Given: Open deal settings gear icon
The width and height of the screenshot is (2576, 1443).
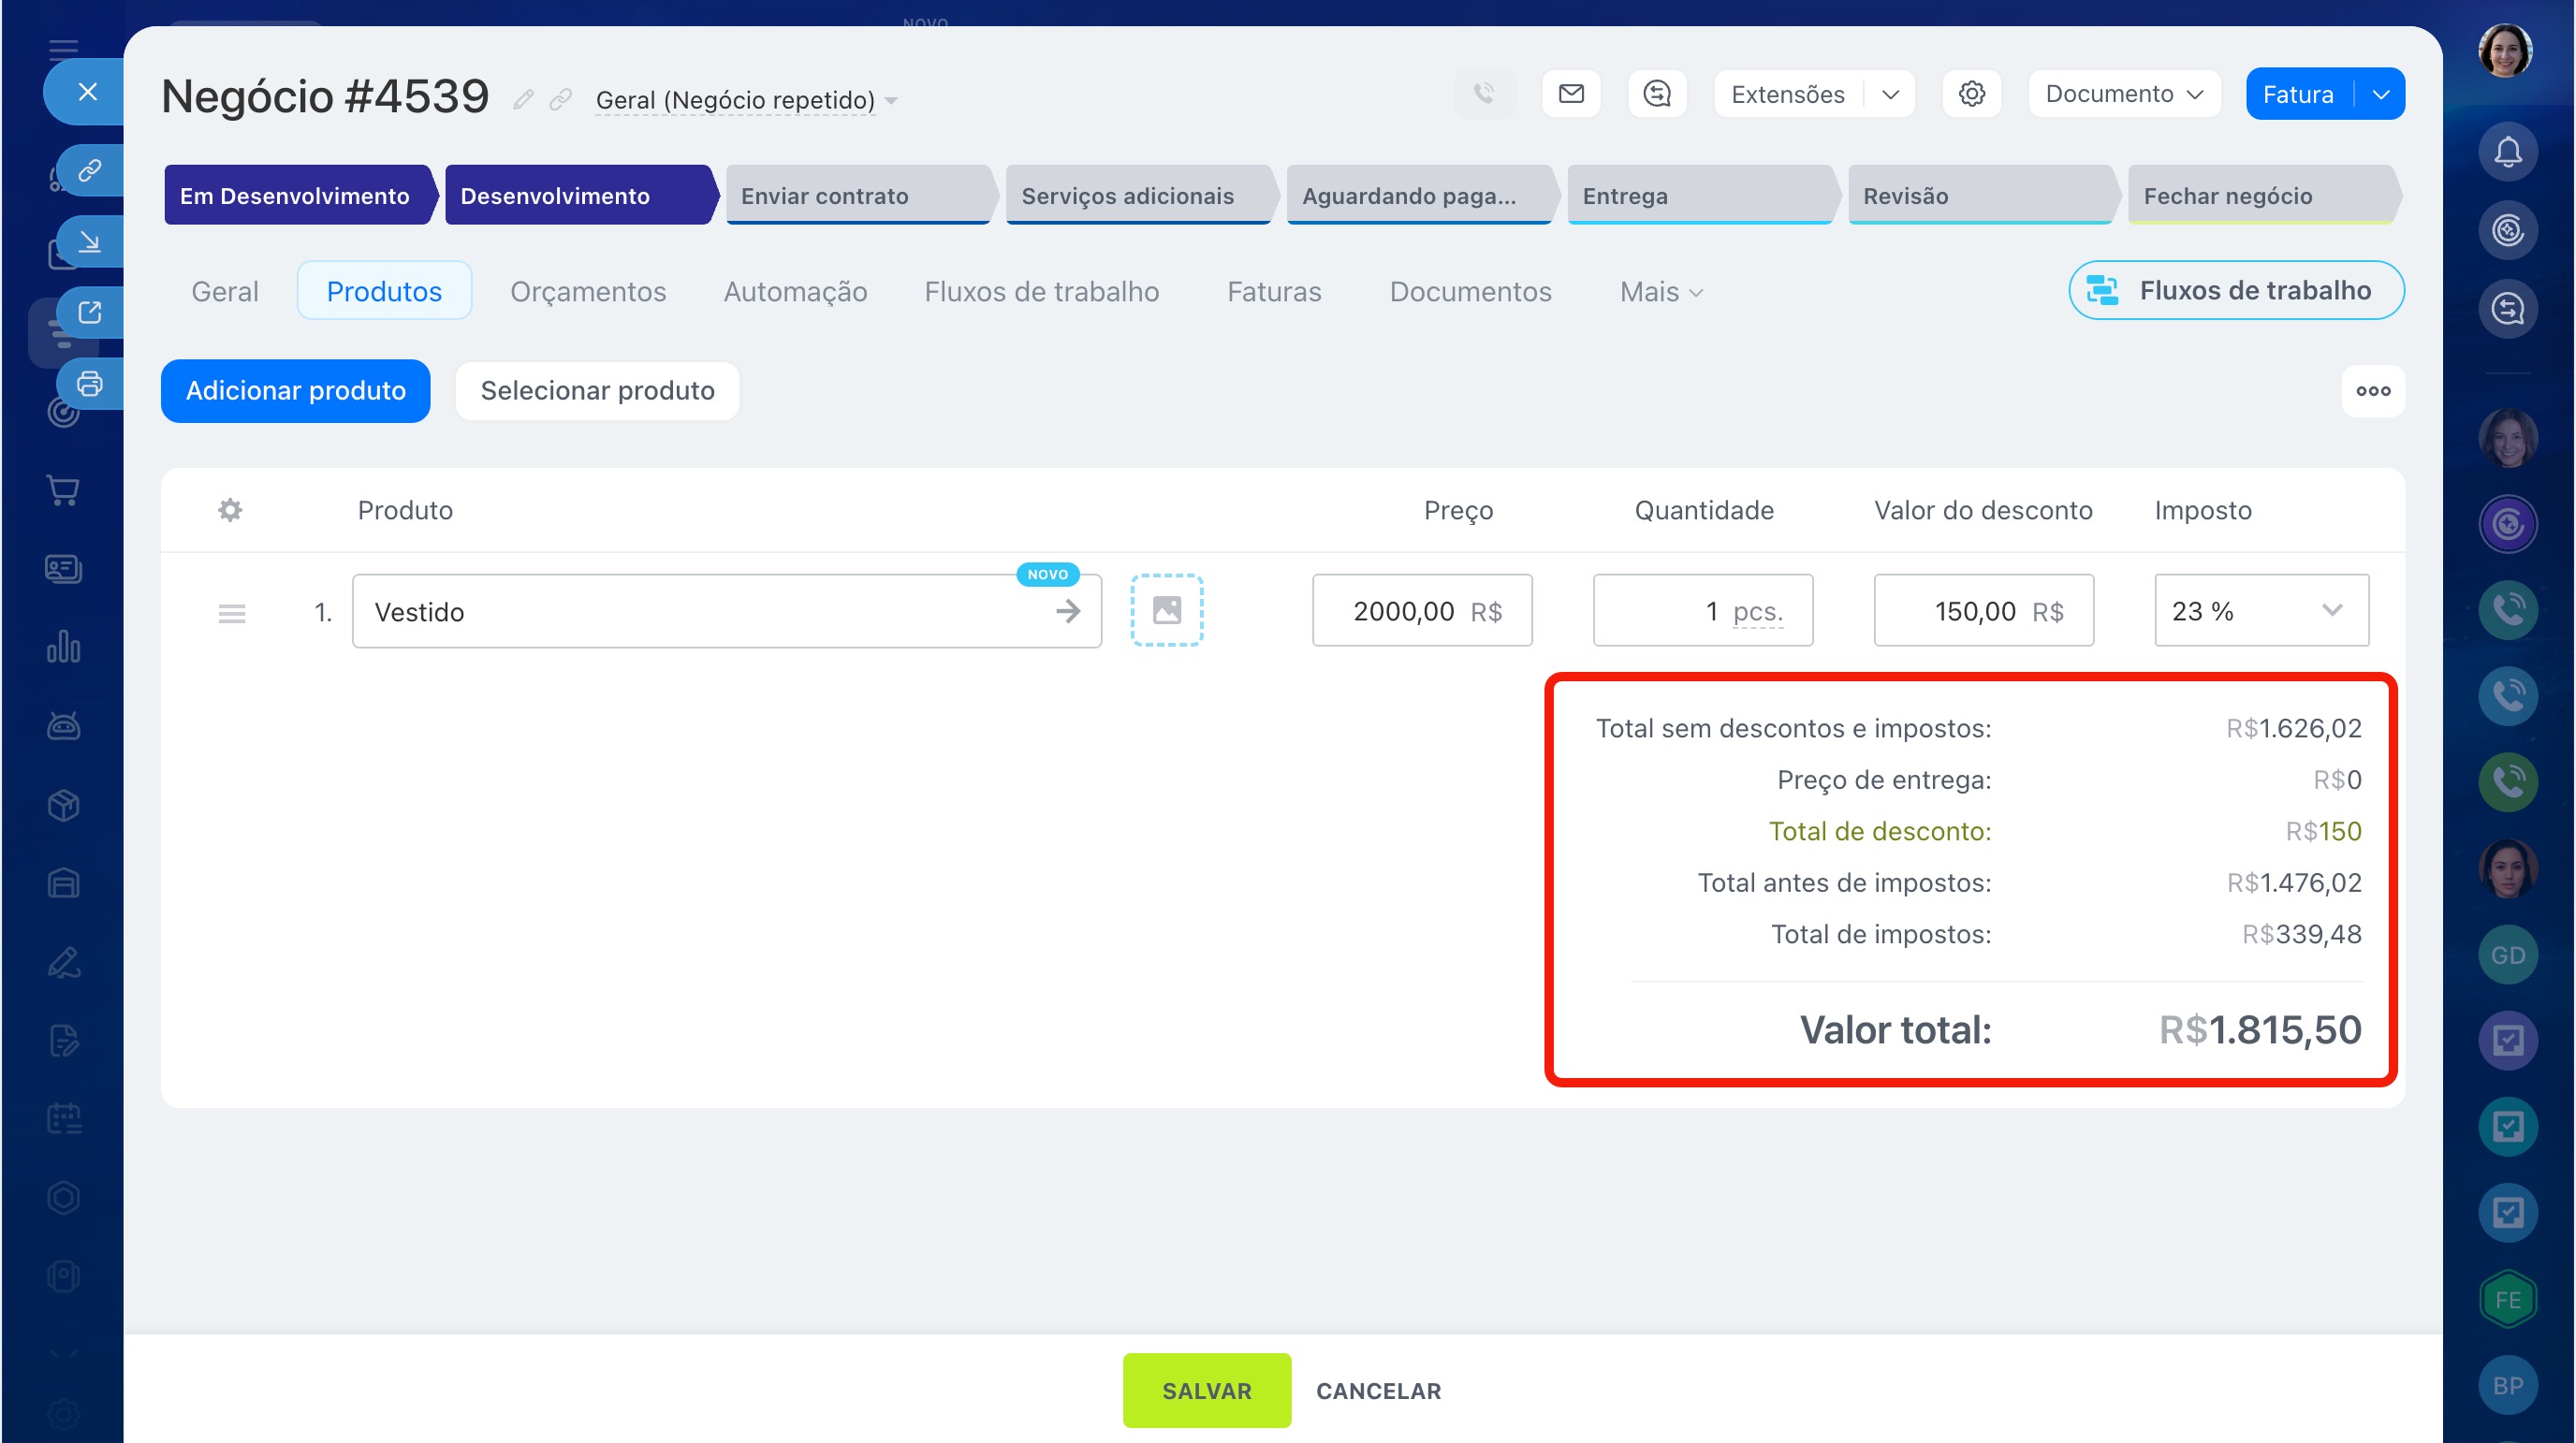Looking at the screenshot, I should coord(1971,94).
